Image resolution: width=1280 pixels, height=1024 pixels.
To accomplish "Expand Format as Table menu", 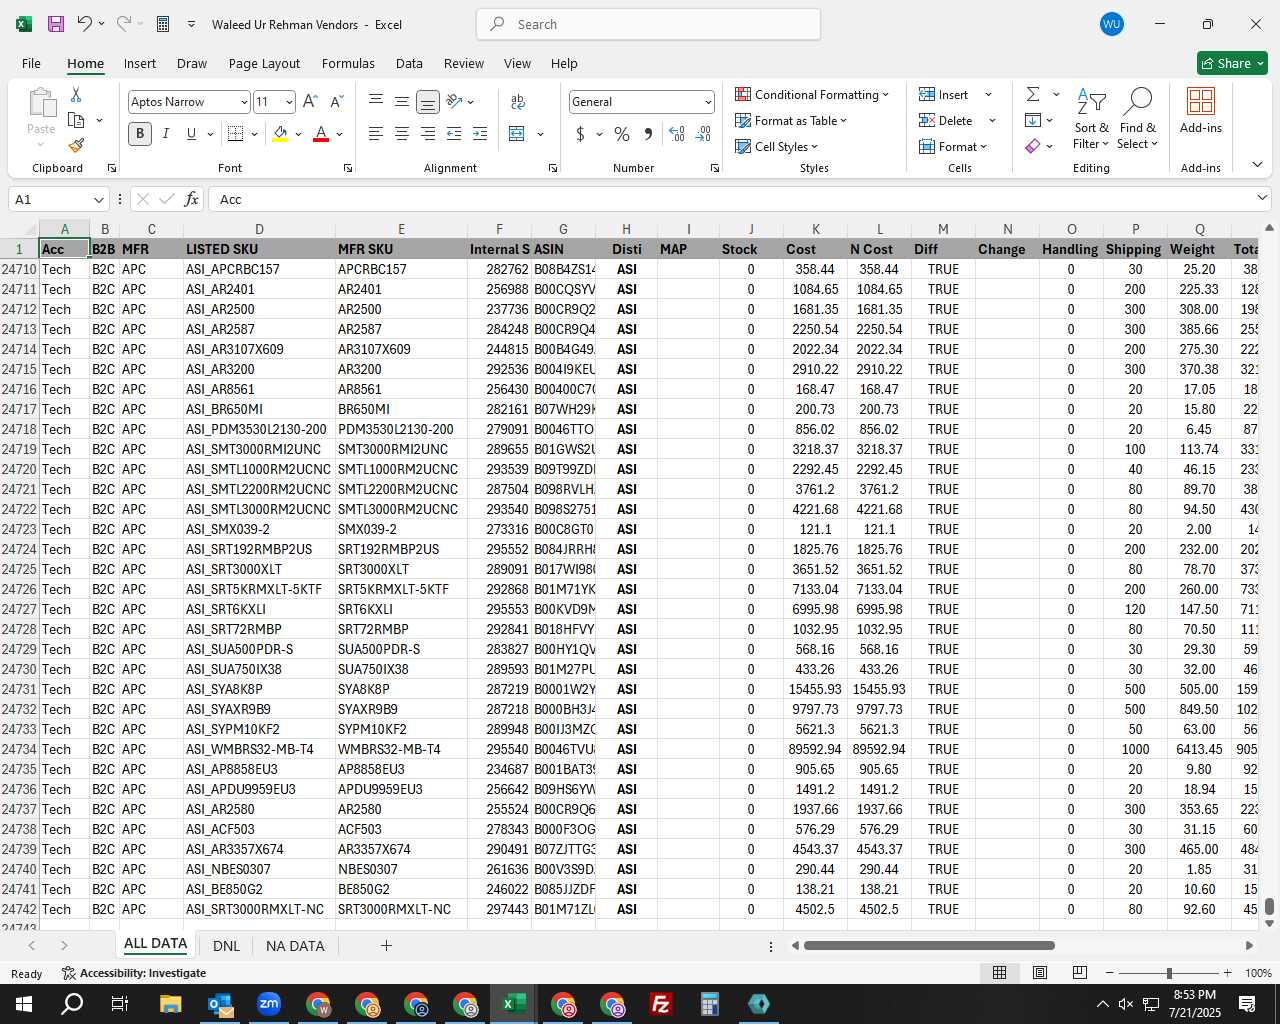I will point(791,120).
